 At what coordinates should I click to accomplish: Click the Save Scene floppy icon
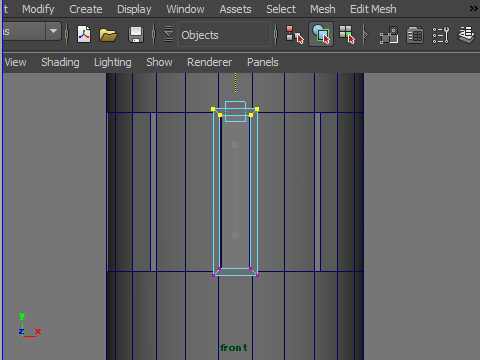pyautogui.click(x=136, y=35)
